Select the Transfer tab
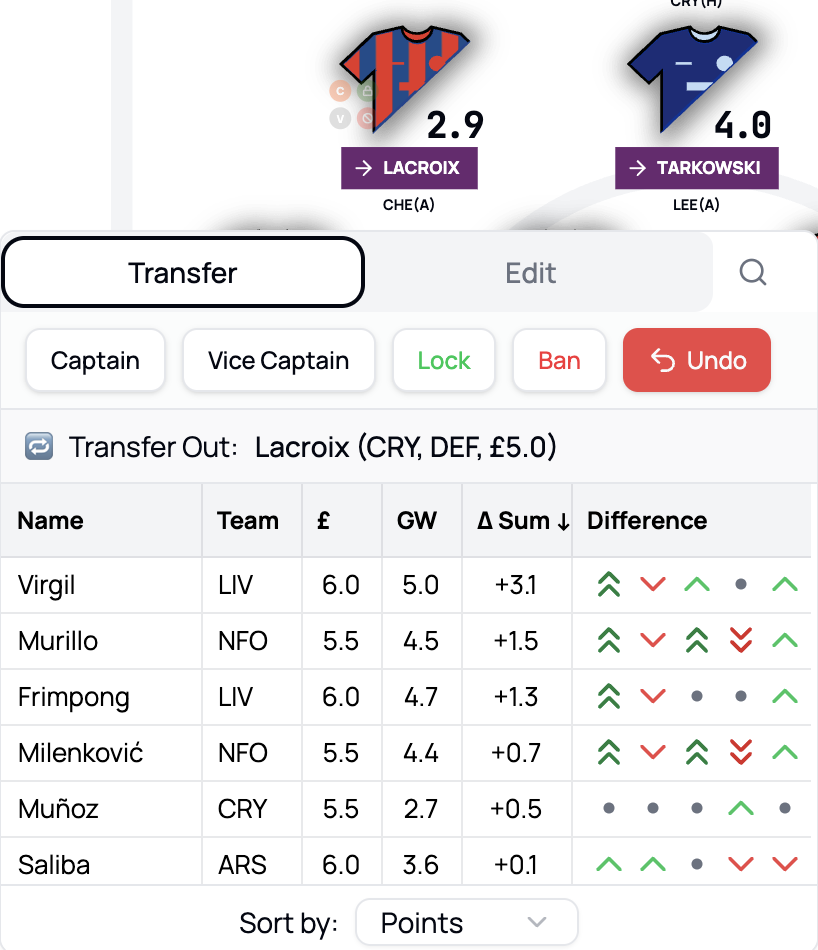818x950 pixels. [x=182, y=272]
